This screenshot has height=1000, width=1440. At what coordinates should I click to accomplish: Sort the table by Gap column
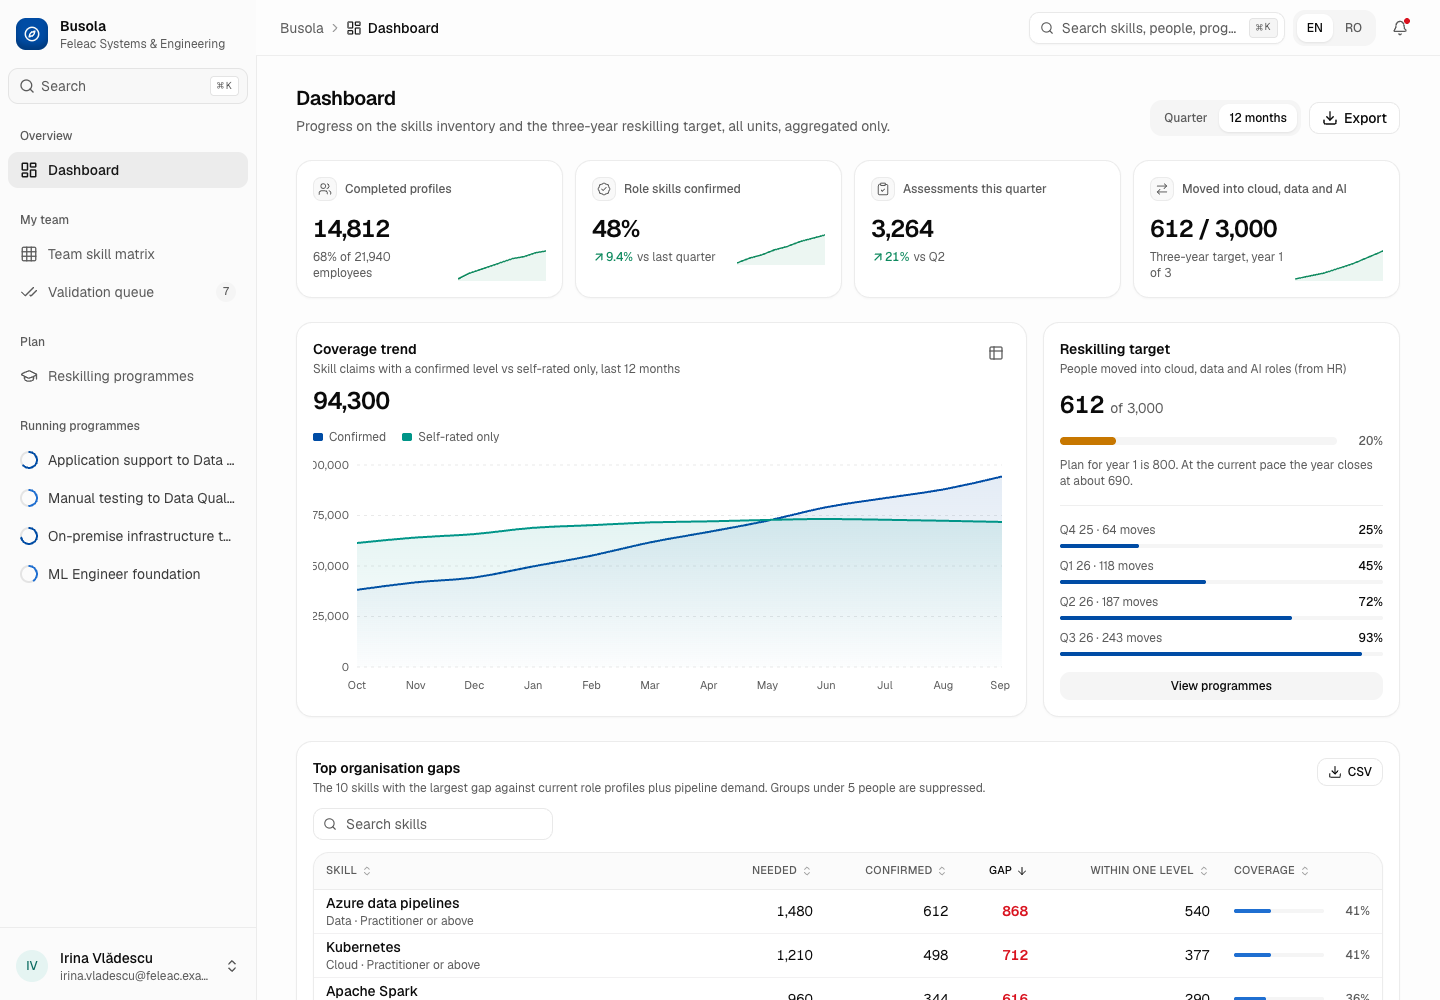pos(1008,871)
